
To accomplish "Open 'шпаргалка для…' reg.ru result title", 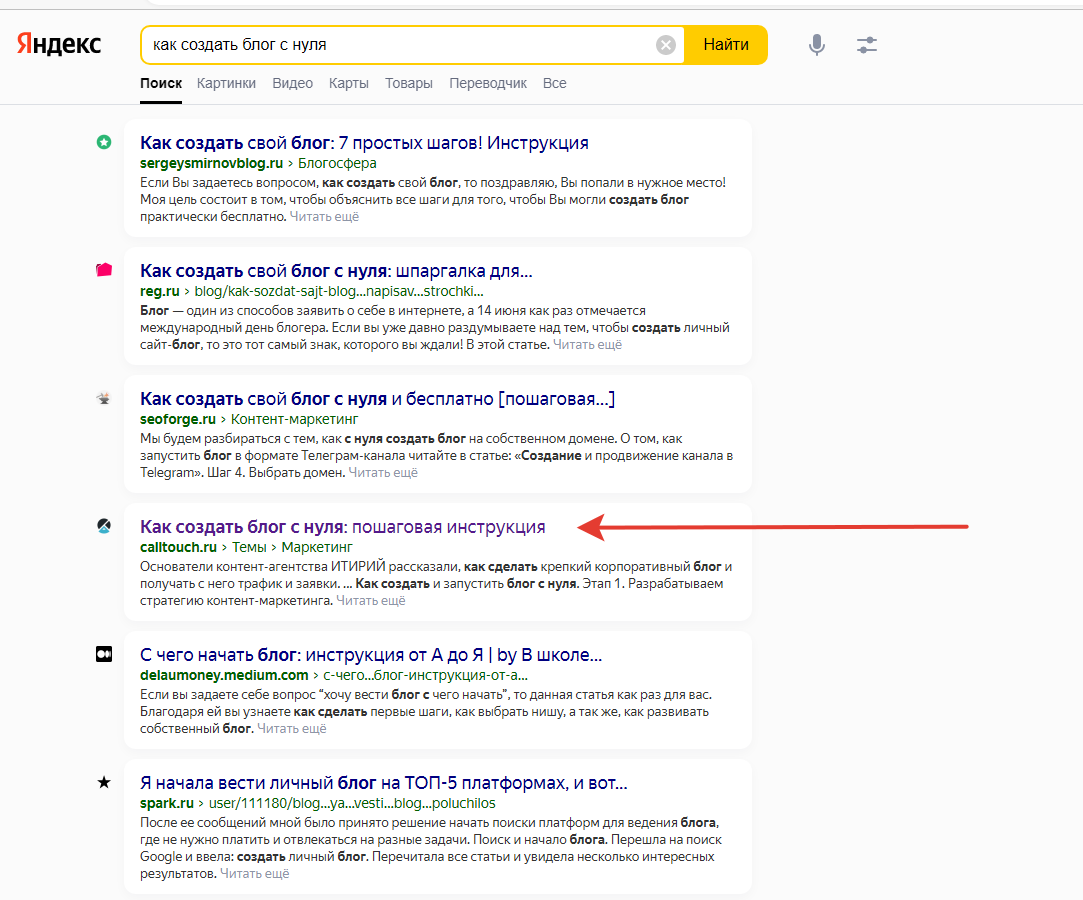I will [336, 271].
